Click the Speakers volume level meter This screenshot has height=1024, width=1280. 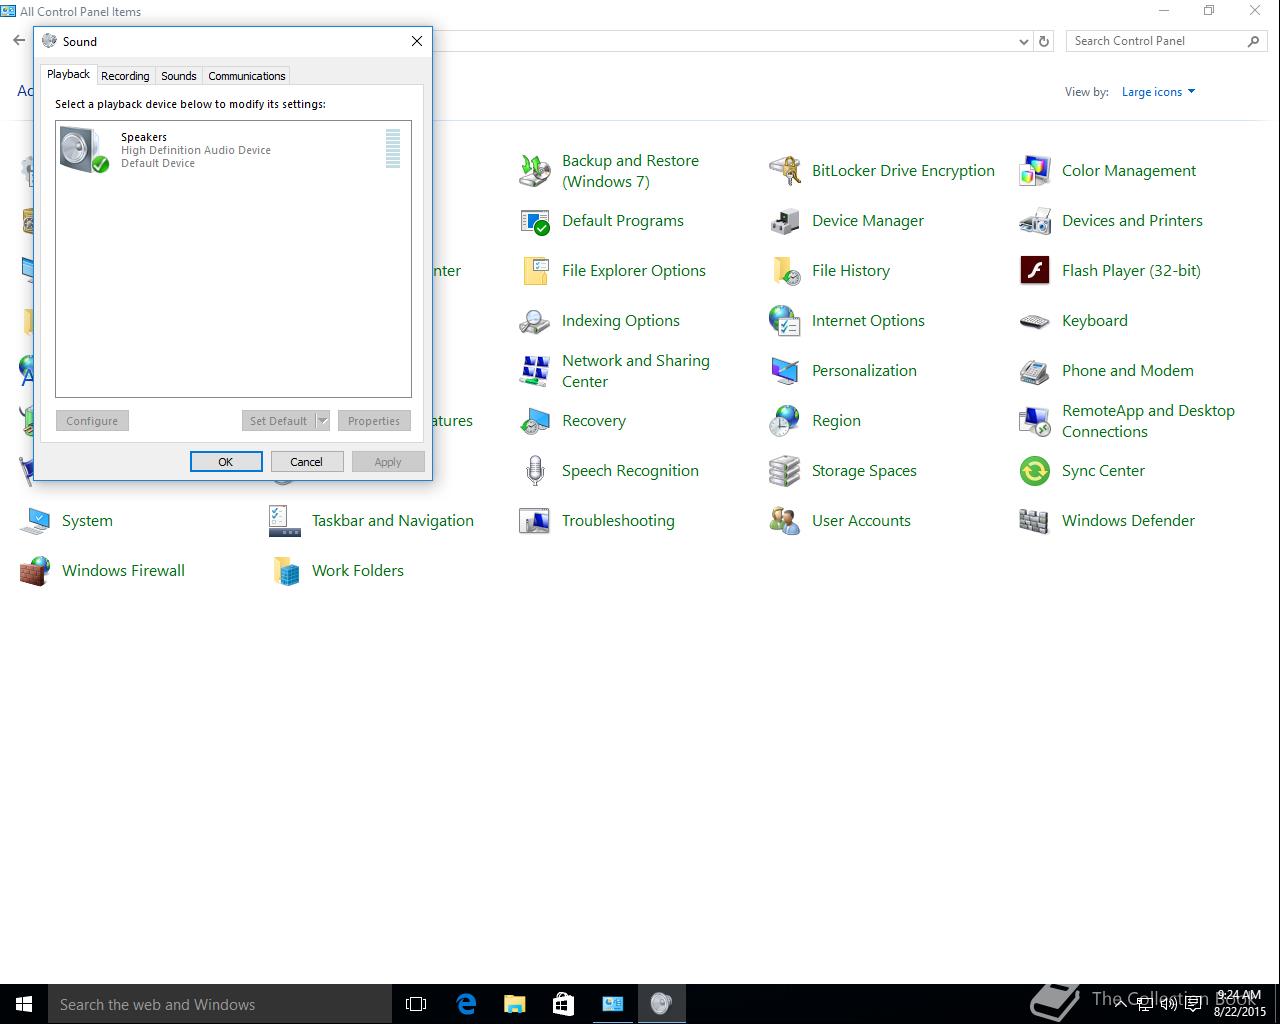393,148
